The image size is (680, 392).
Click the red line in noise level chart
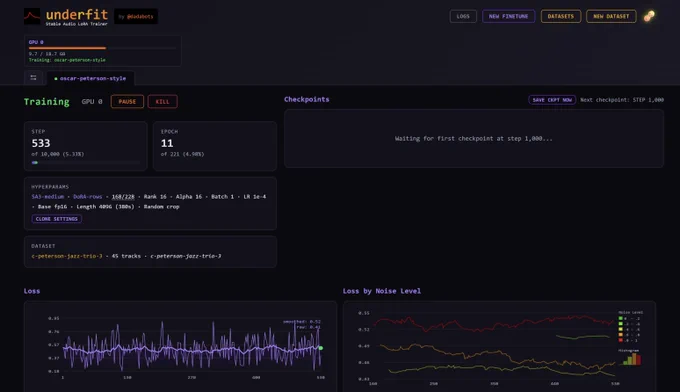pos(494,324)
